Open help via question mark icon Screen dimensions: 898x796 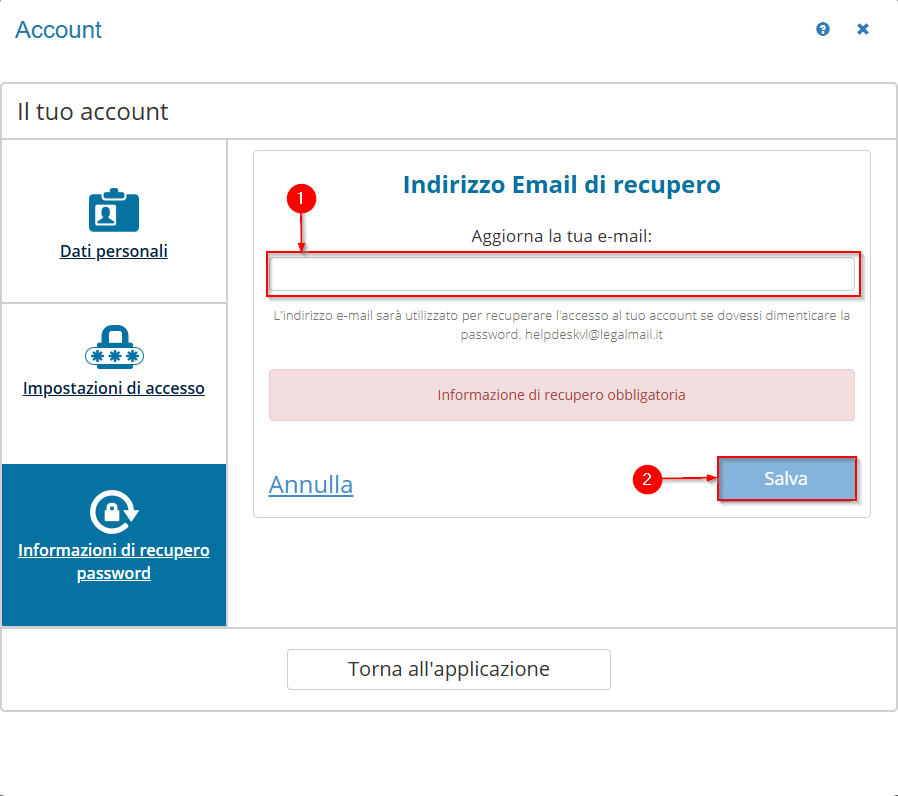(823, 29)
